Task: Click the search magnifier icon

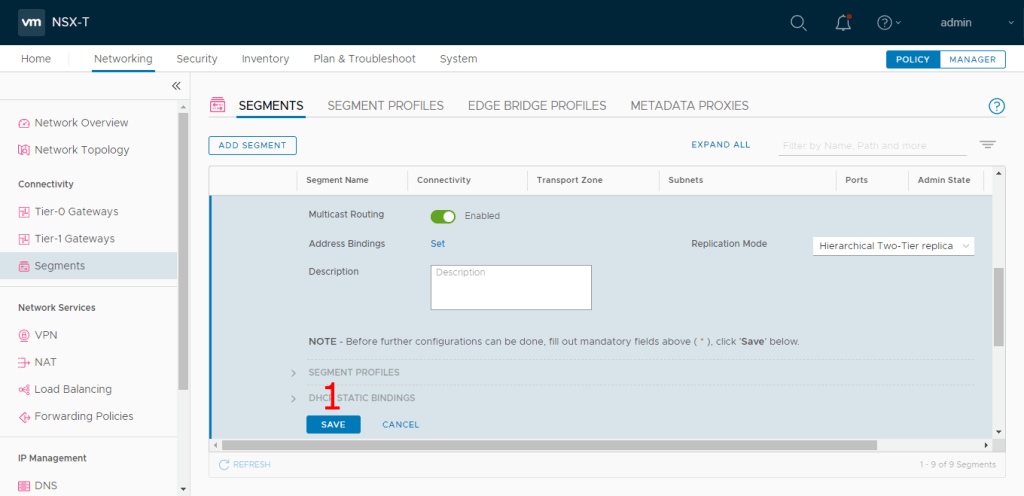Action: click(798, 23)
